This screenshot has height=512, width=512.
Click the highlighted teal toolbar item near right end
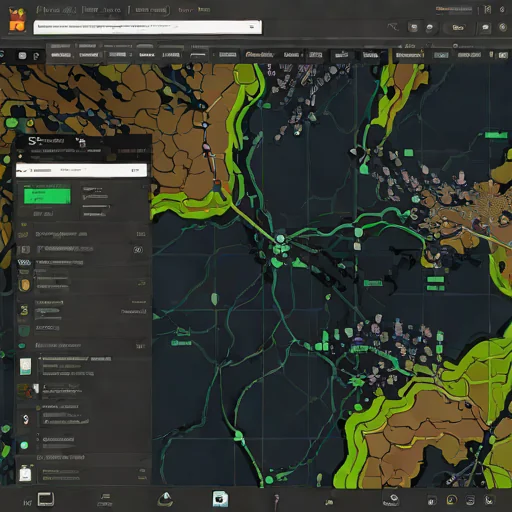[x=441, y=55]
